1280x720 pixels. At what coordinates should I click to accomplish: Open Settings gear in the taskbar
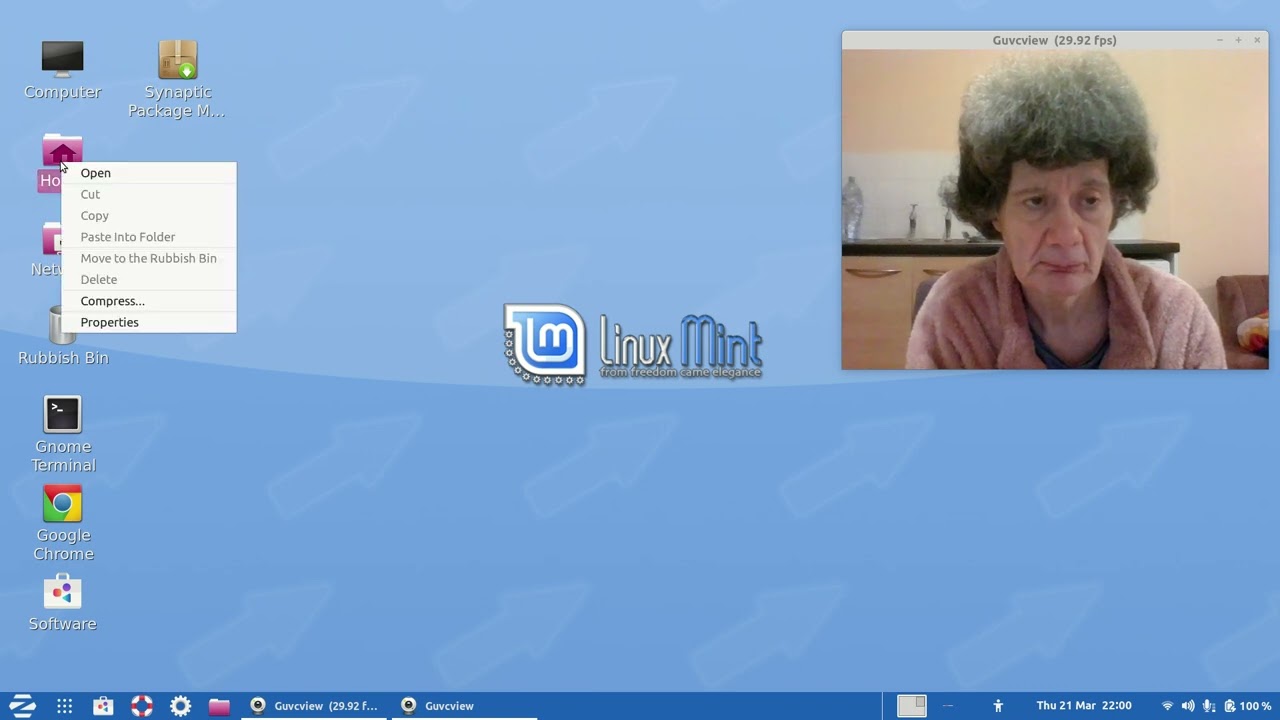[x=180, y=706]
